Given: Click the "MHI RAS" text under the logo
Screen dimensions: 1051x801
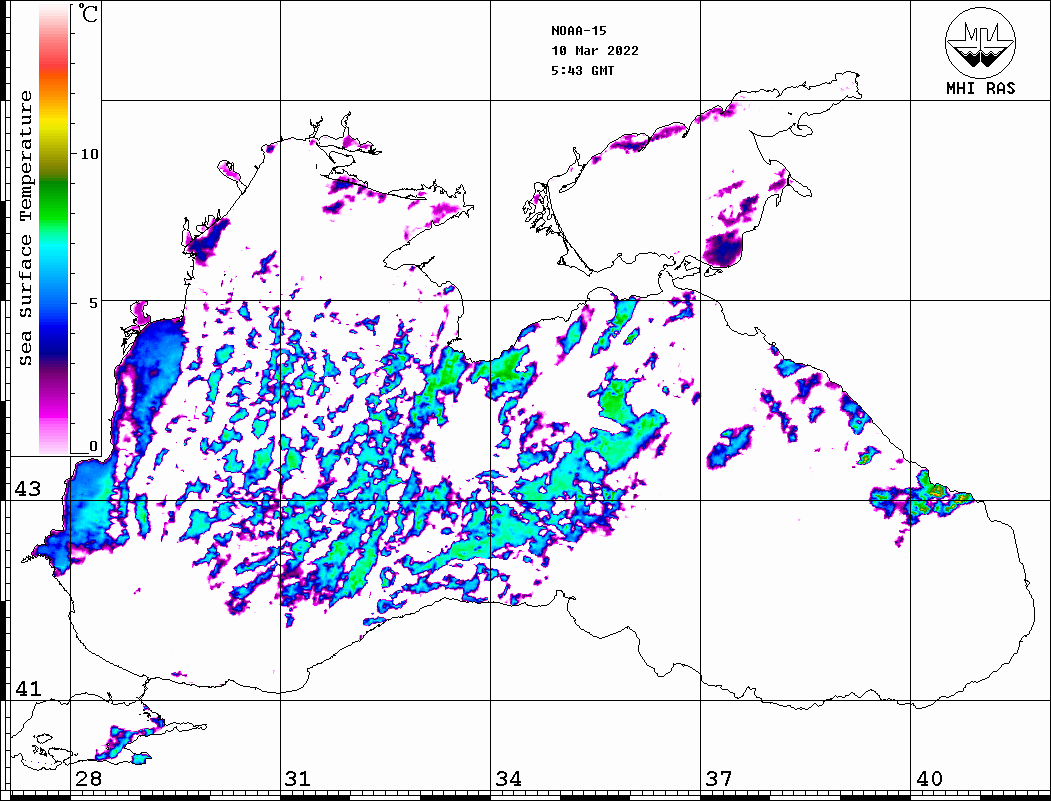Looking at the screenshot, I should pyautogui.click(x=980, y=89).
